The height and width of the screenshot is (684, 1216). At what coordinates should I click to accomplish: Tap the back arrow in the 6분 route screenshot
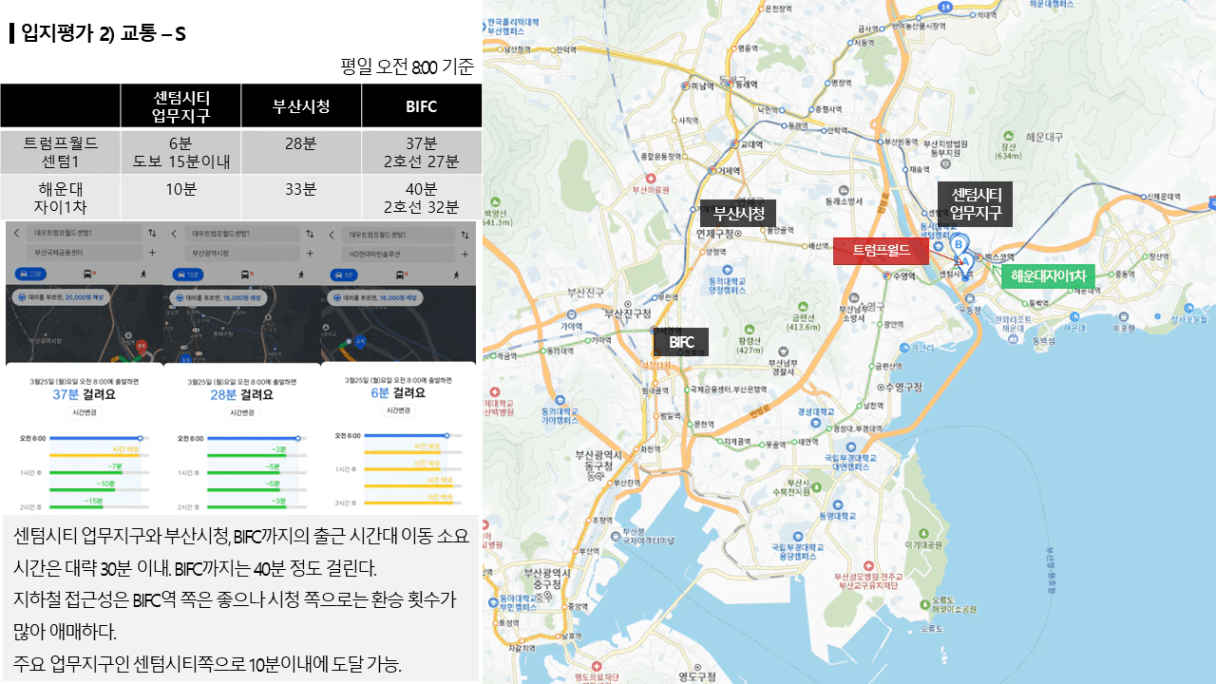[332, 235]
